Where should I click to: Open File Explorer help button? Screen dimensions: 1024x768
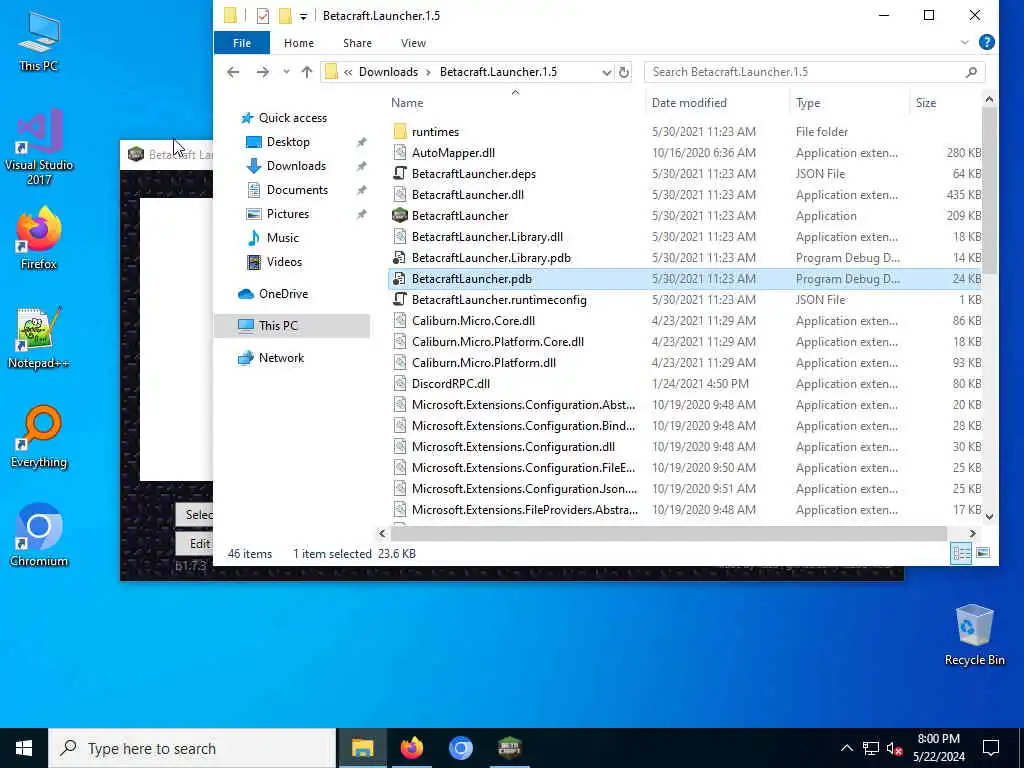coord(987,42)
